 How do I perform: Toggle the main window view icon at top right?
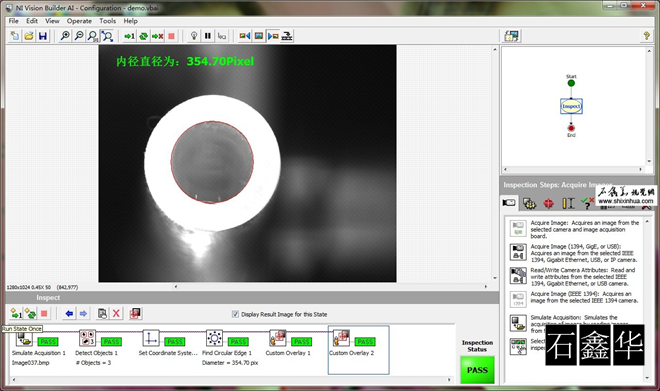[x=512, y=36]
